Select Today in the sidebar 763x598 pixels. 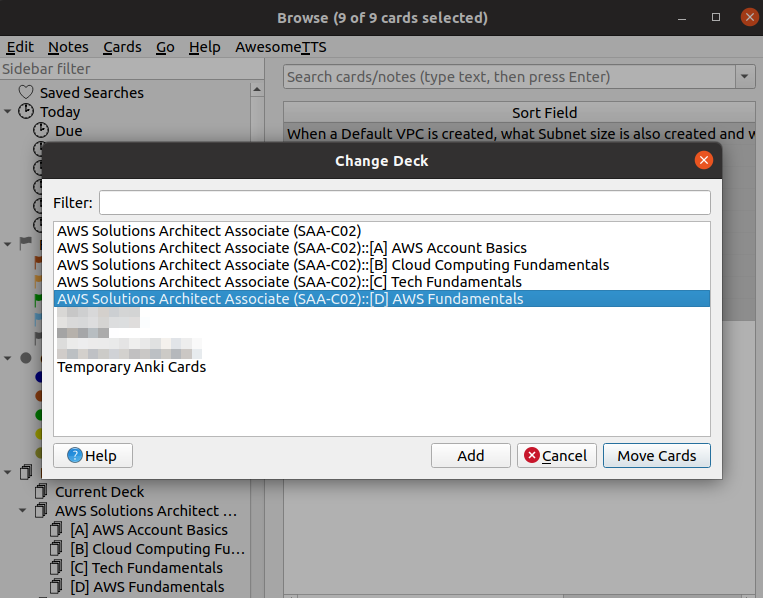[60, 112]
